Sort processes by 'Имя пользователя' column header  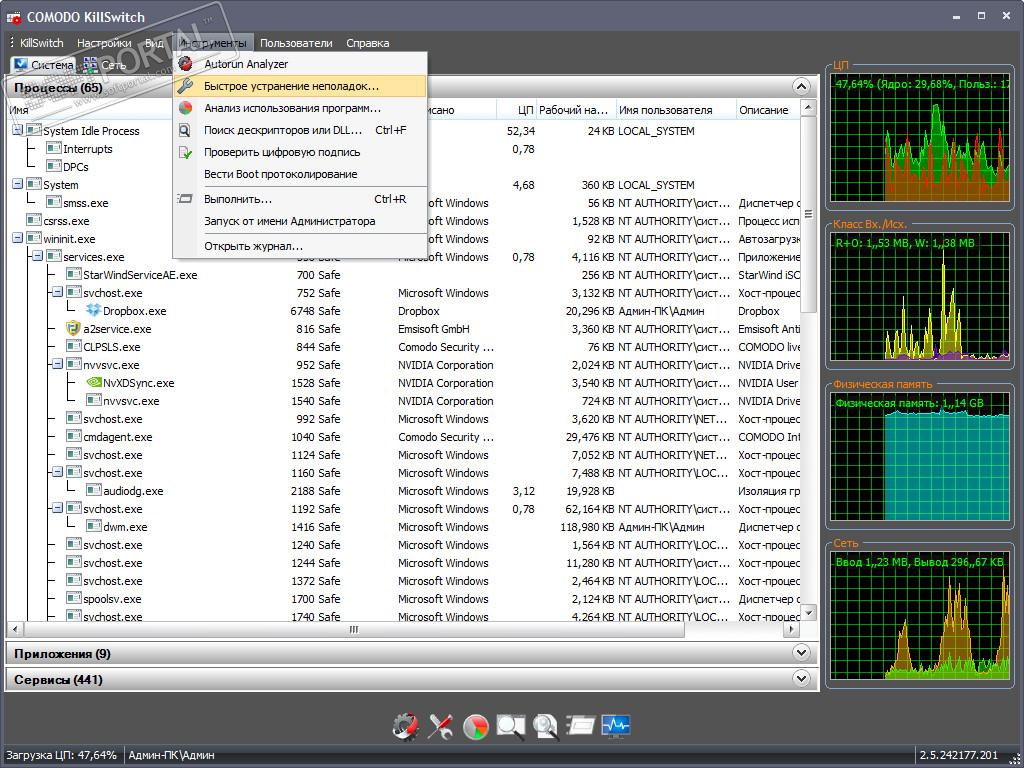coord(665,110)
